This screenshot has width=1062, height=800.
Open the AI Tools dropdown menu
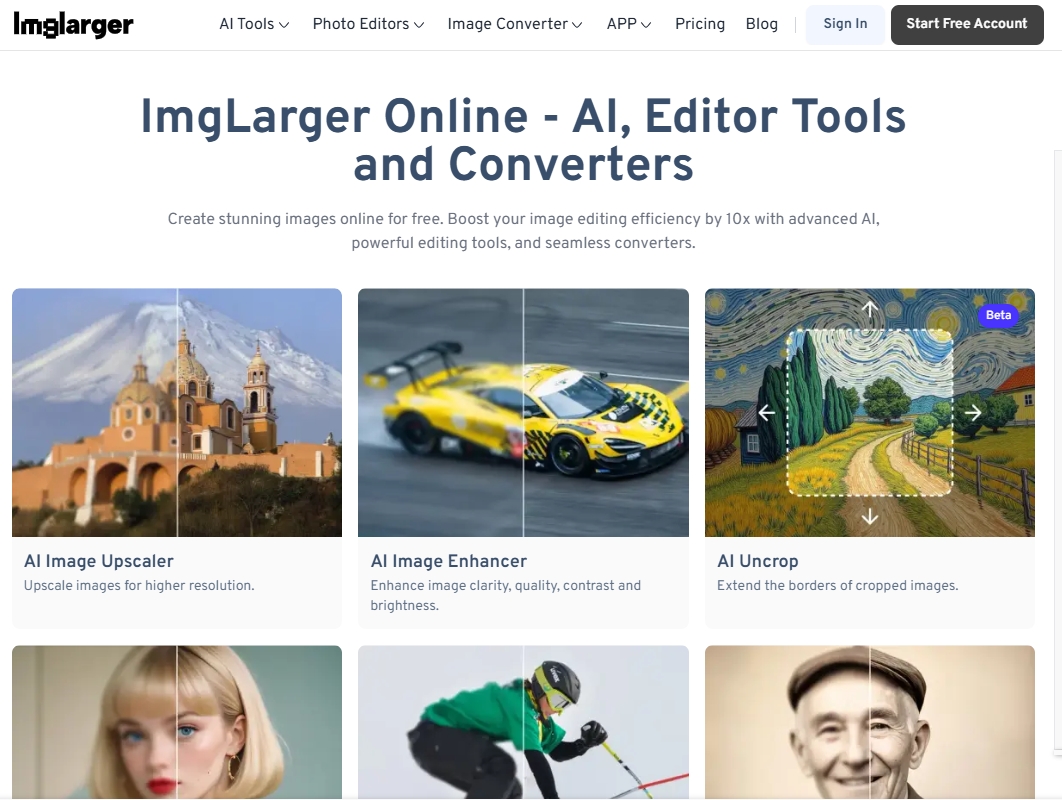254,24
